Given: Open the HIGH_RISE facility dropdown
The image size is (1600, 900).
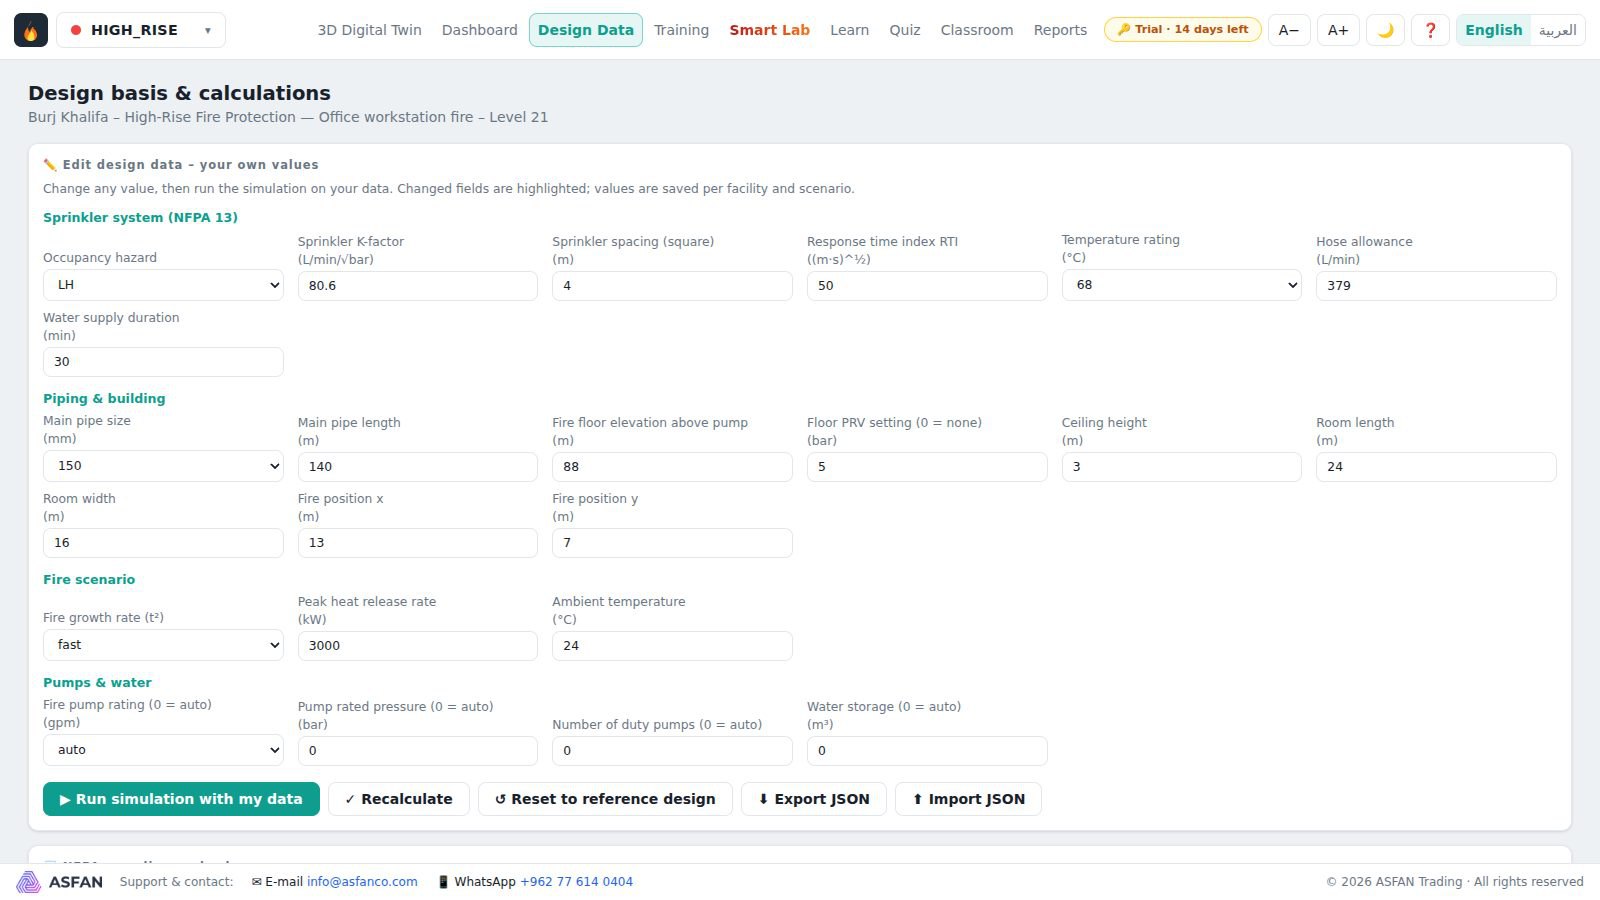Looking at the screenshot, I should pyautogui.click(x=141, y=30).
